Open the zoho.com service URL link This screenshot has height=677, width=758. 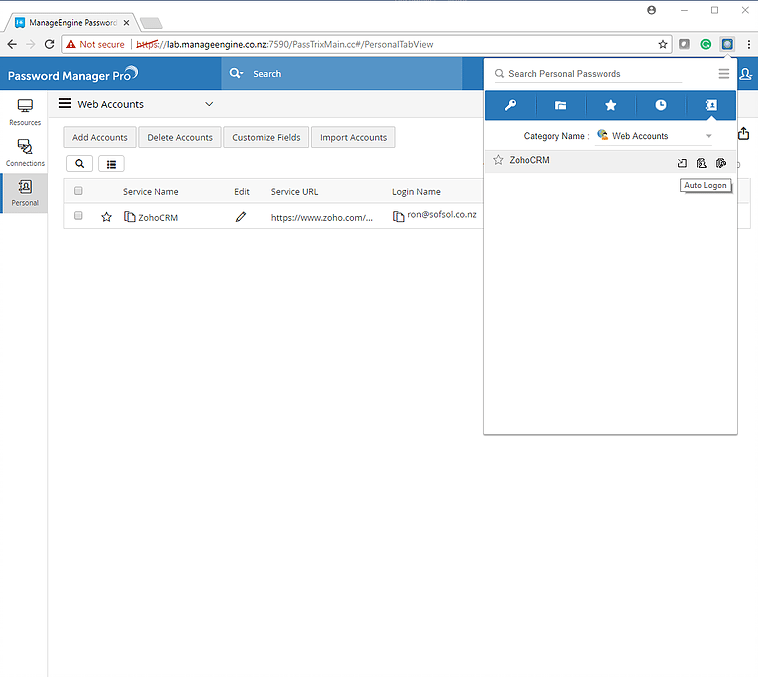[x=321, y=218]
